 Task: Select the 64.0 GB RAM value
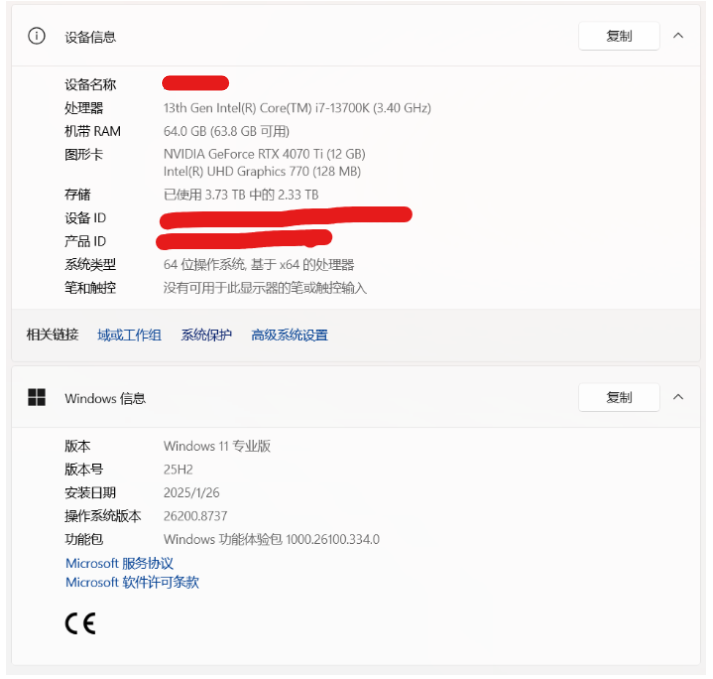tap(226, 131)
